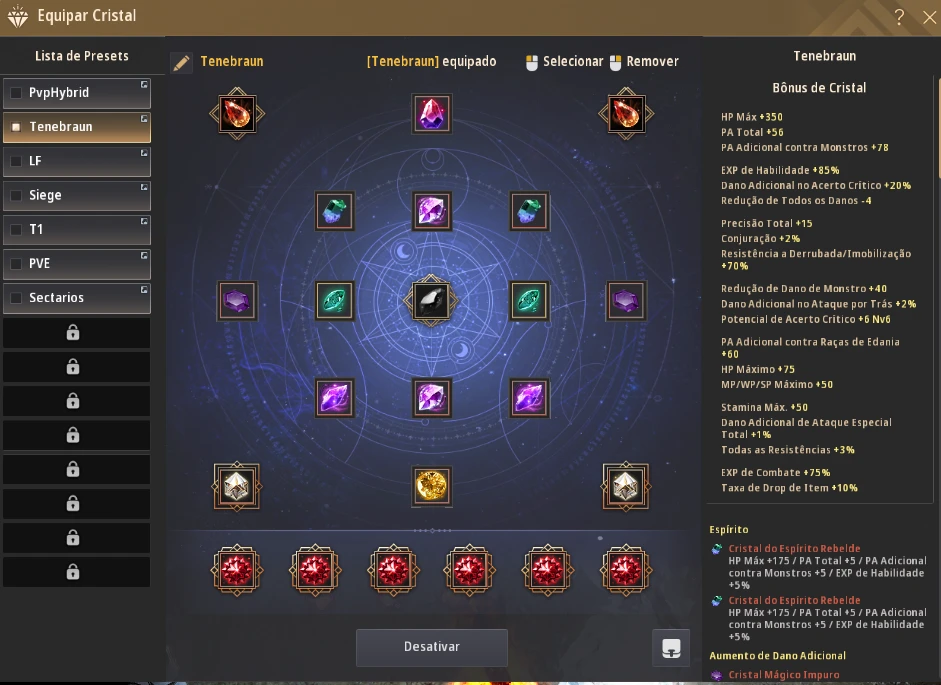
Task: Open the help question mark icon
Action: [x=899, y=17]
